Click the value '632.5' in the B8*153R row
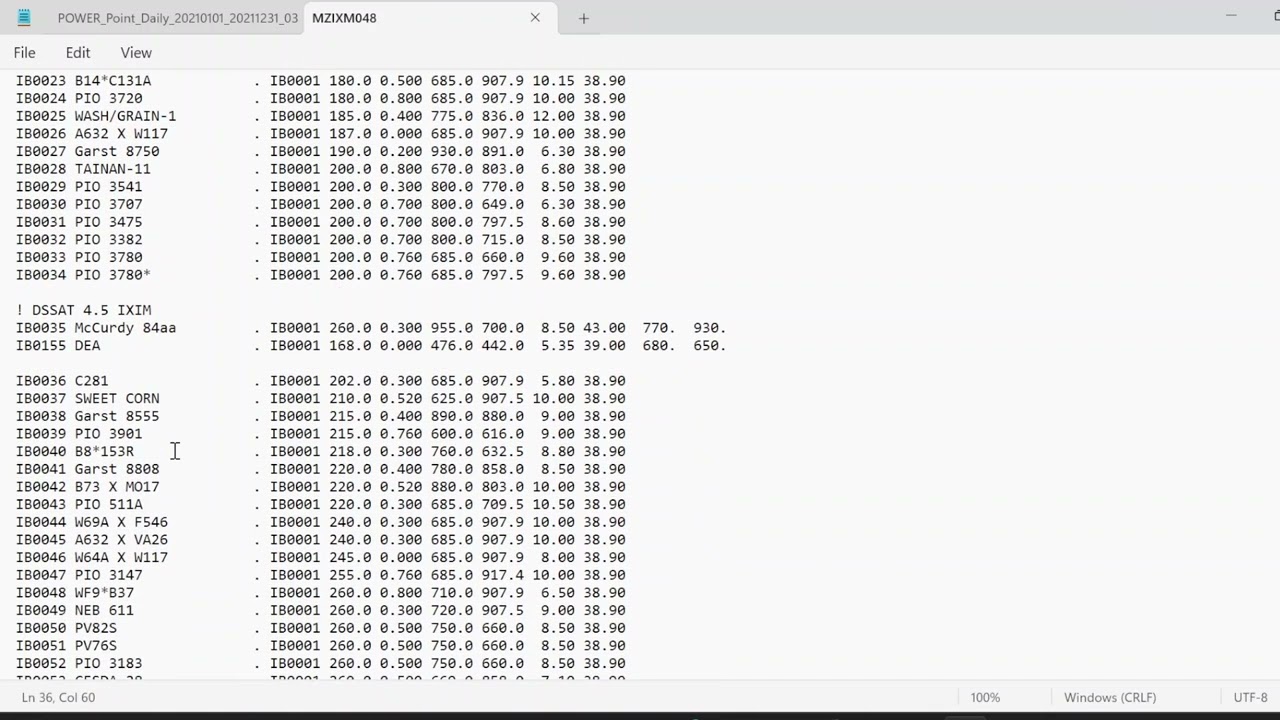The width and height of the screenshot is (1280, 720). pos(503,452)
